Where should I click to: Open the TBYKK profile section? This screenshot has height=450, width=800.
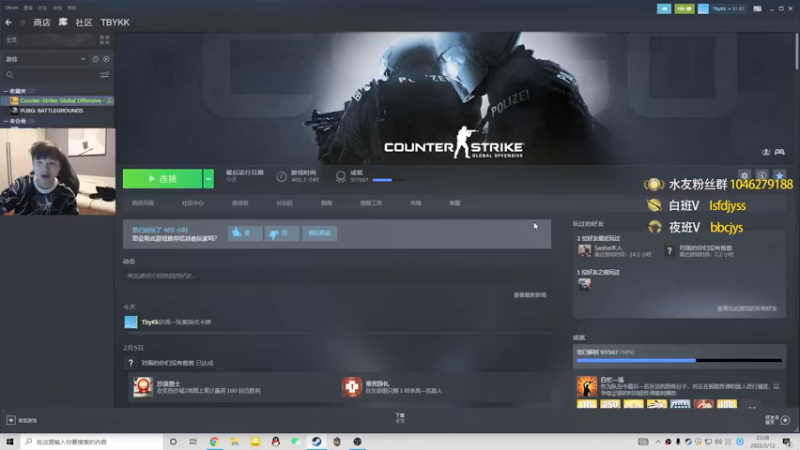(115, 22)
